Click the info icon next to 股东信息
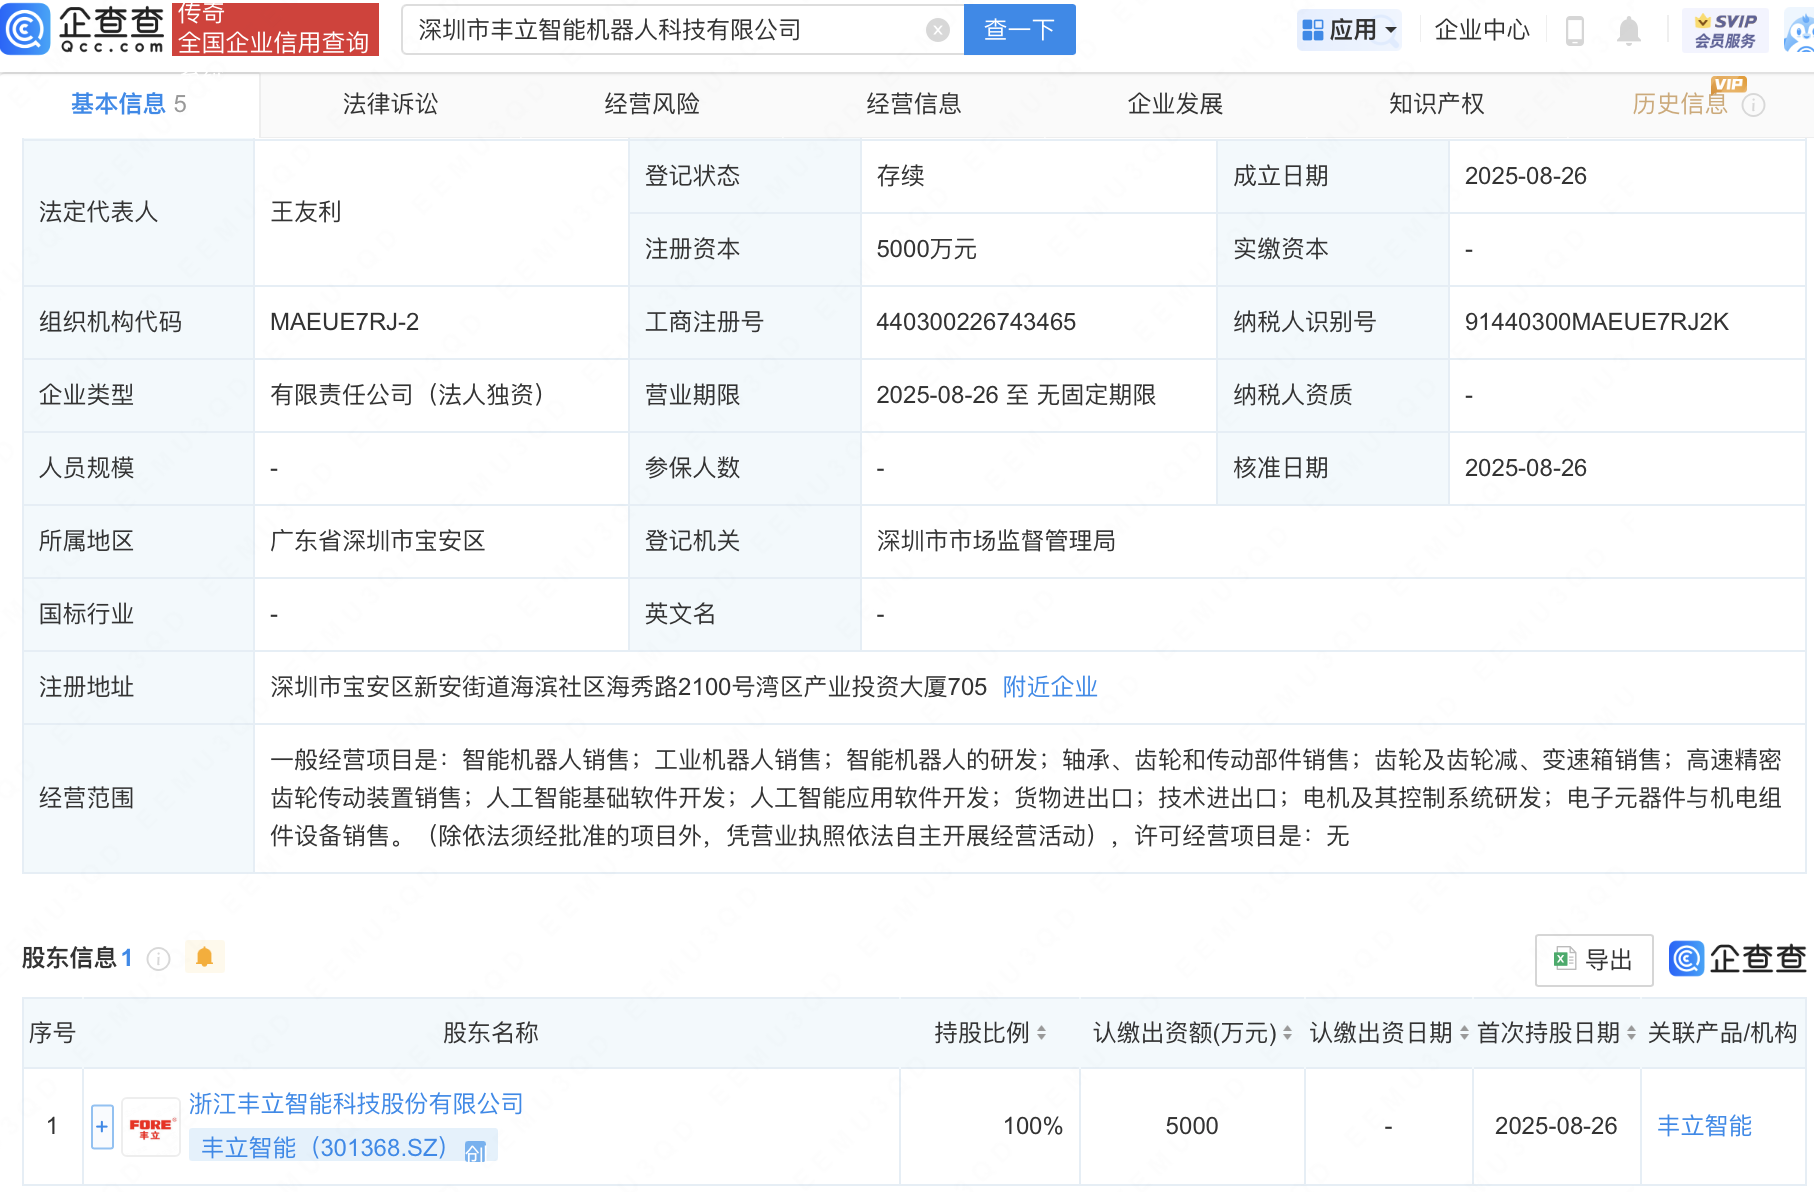1814x1192 pixels. pyautogui.click(x=158, y=960)
